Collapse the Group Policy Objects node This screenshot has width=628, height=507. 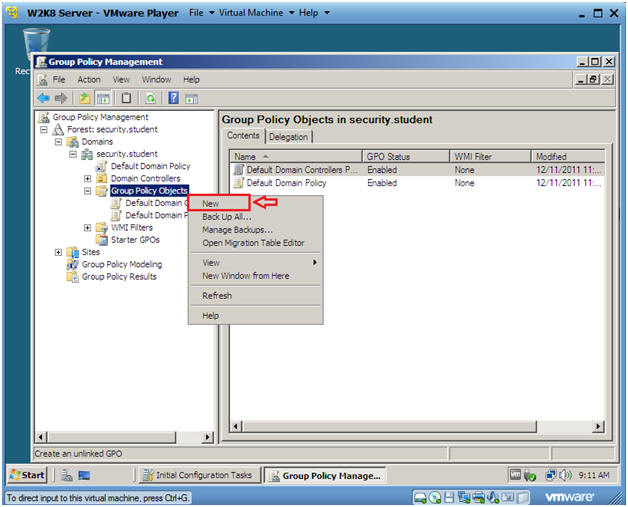click(87, 191)
